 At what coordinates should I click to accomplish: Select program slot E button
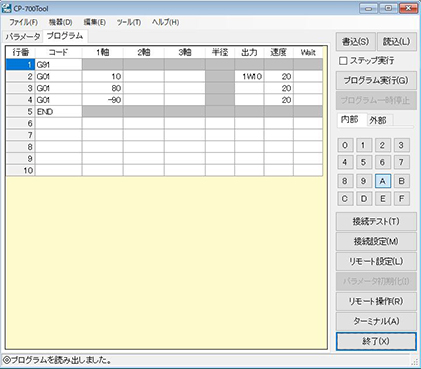click(382, 199)
